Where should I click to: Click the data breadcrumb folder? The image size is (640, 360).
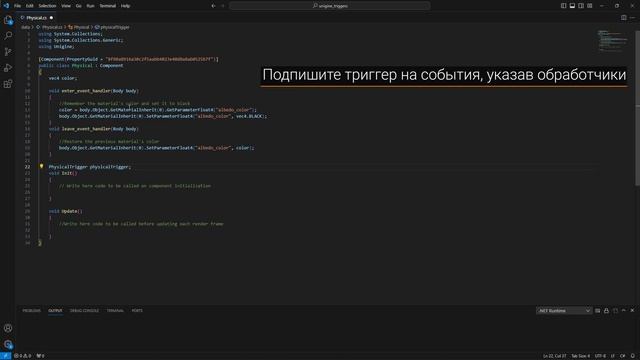click(25, 27)
